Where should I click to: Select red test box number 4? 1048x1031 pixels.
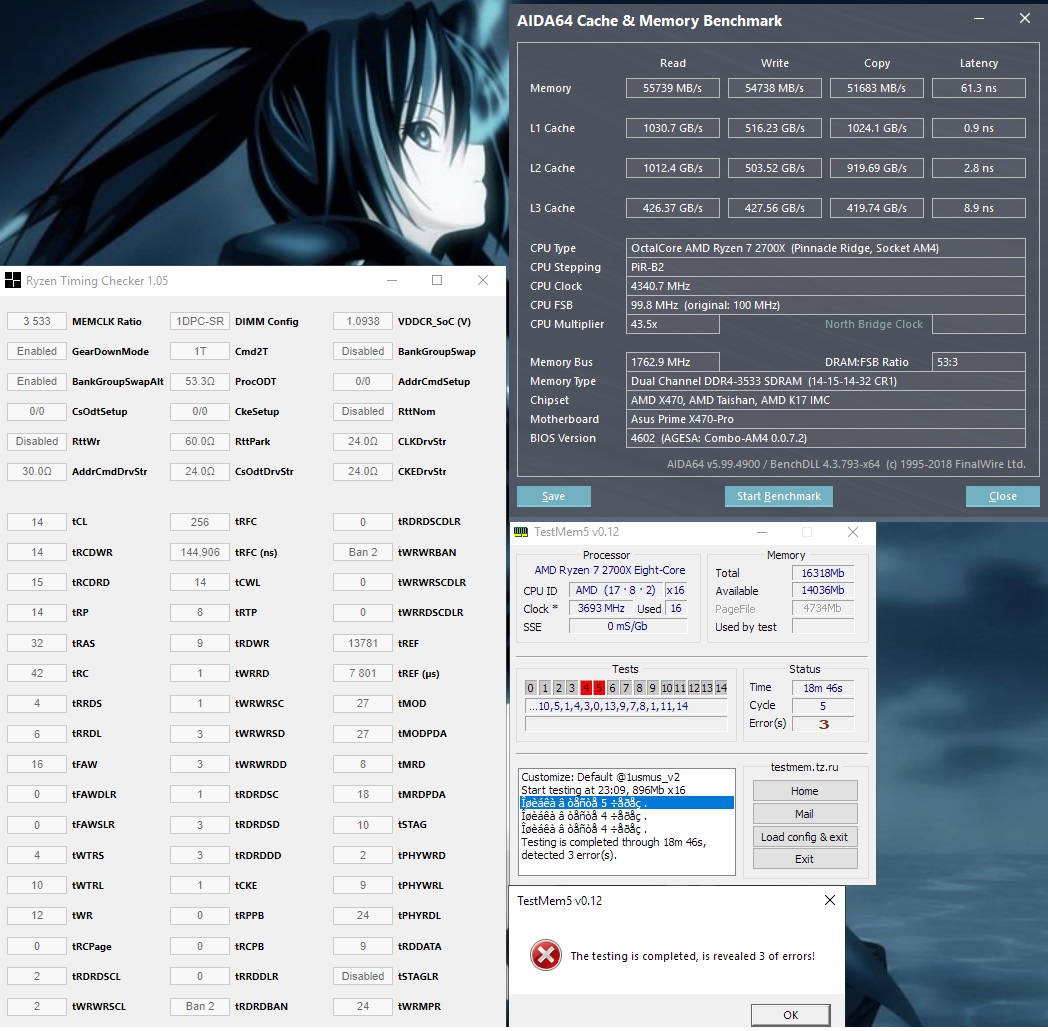585,688
